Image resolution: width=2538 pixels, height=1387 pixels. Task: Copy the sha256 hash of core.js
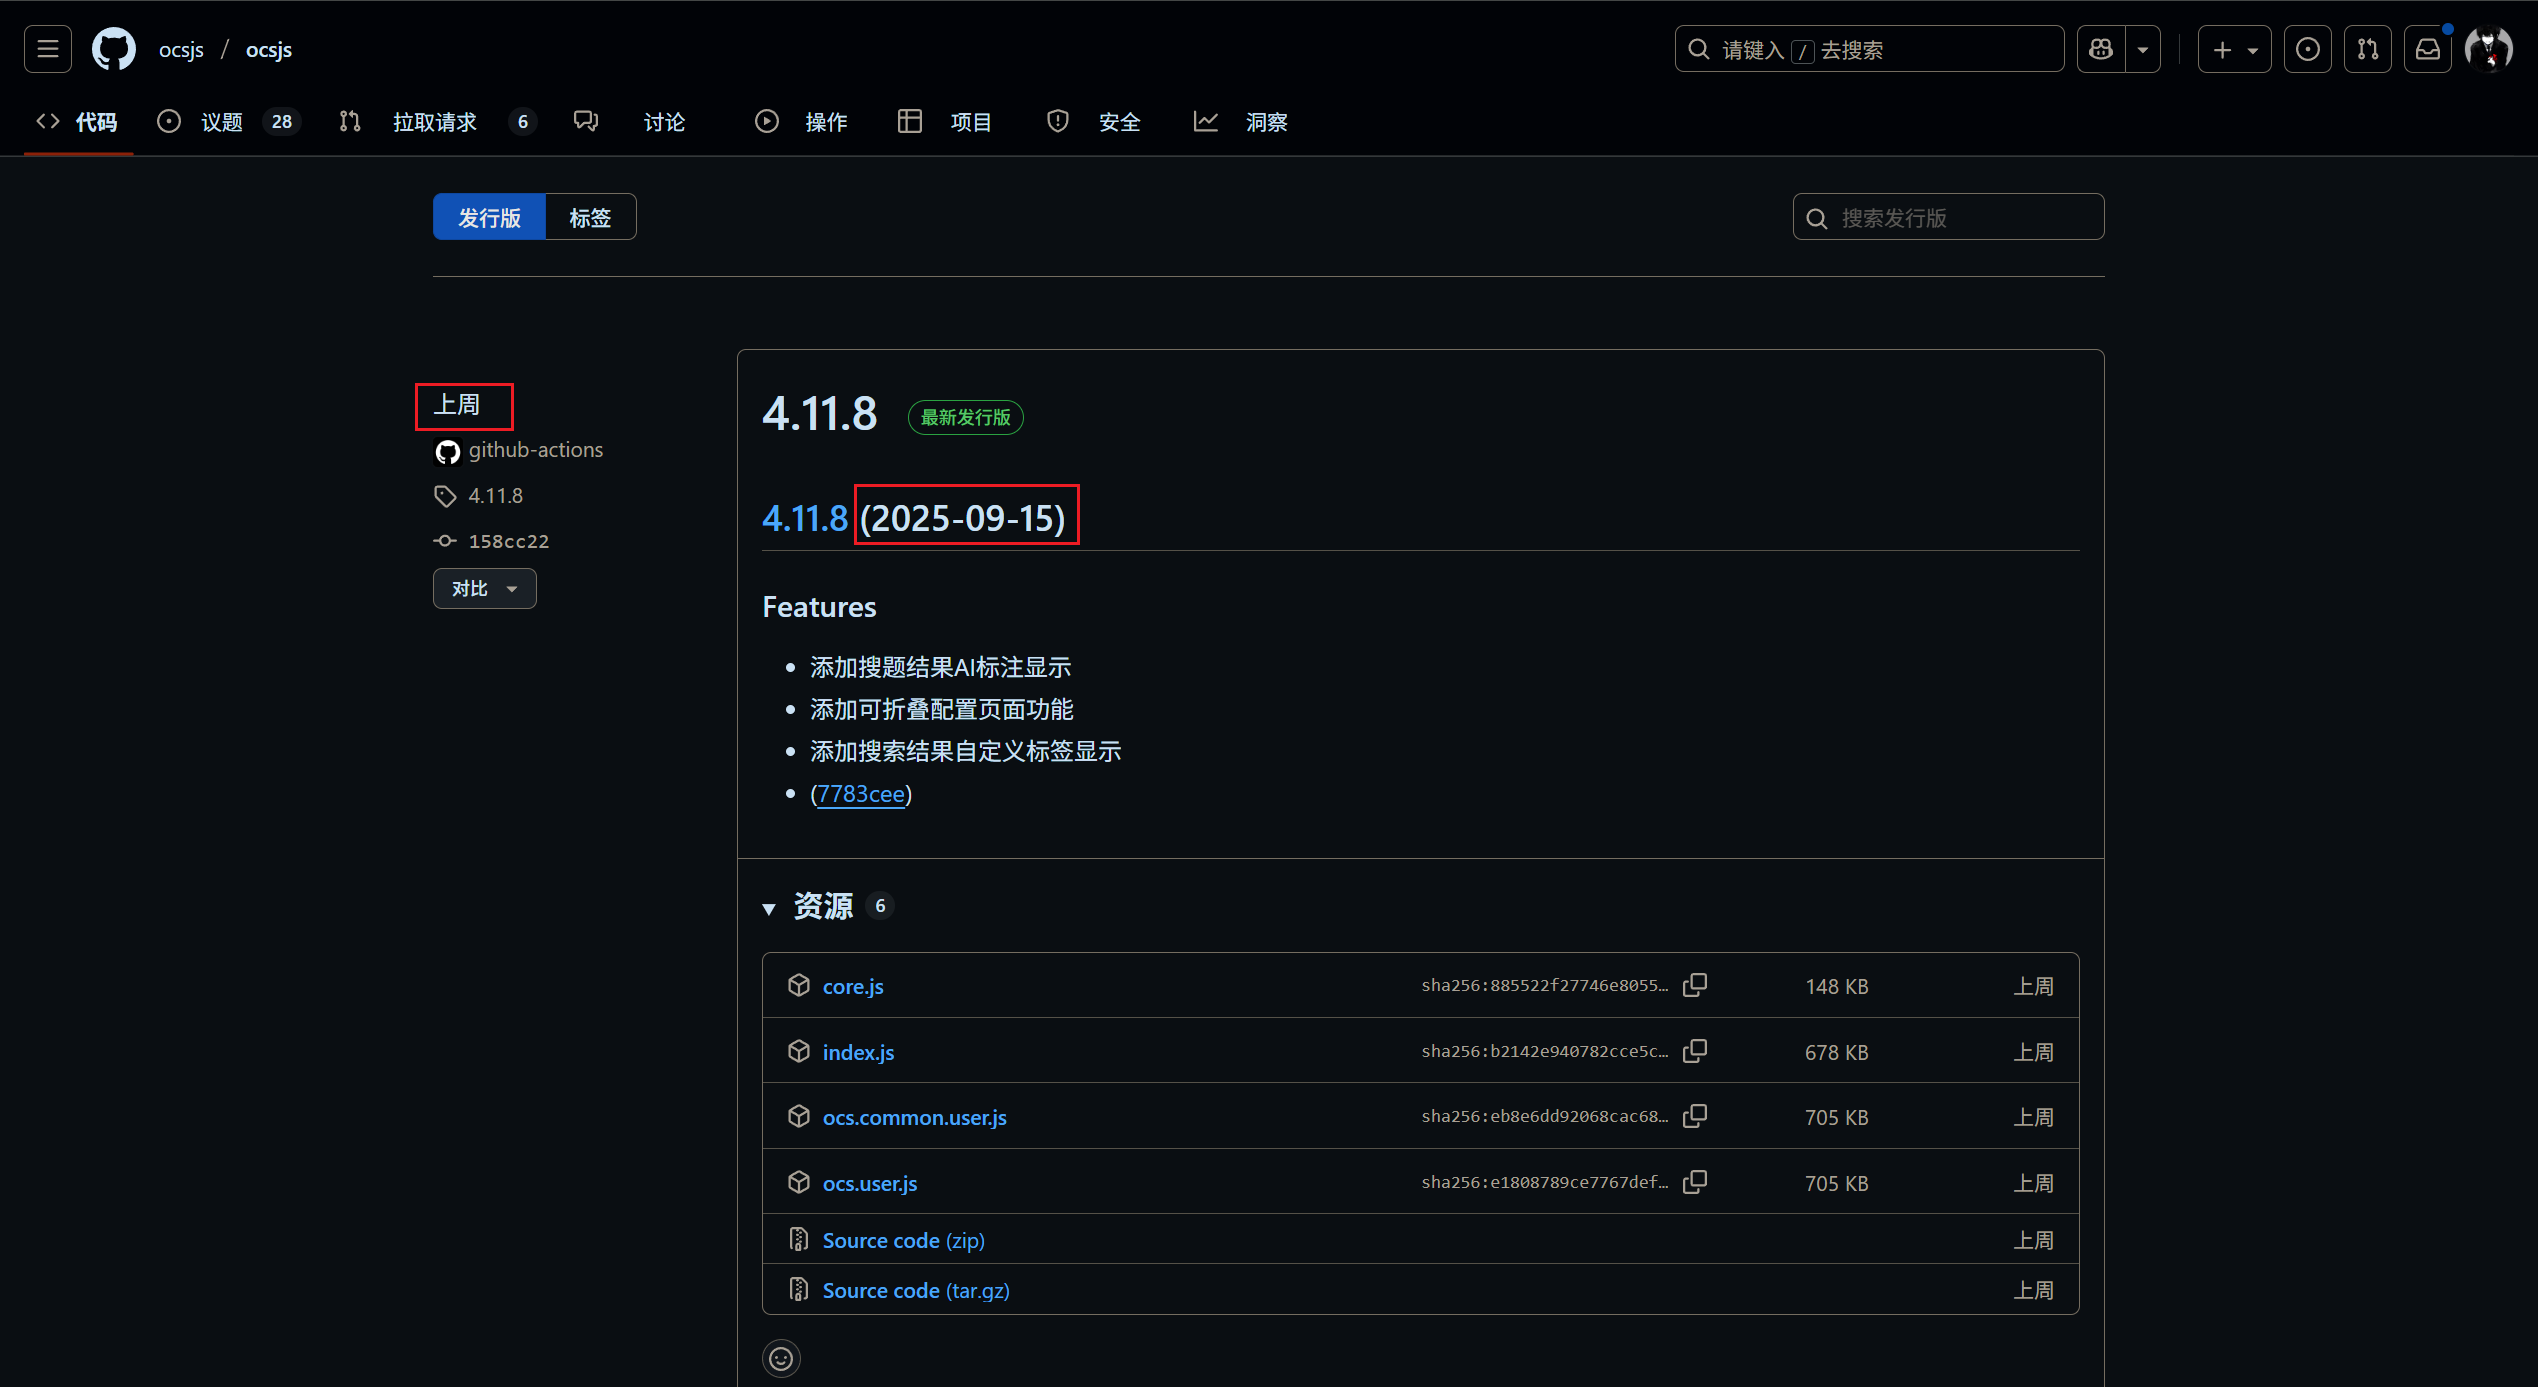1695,985
